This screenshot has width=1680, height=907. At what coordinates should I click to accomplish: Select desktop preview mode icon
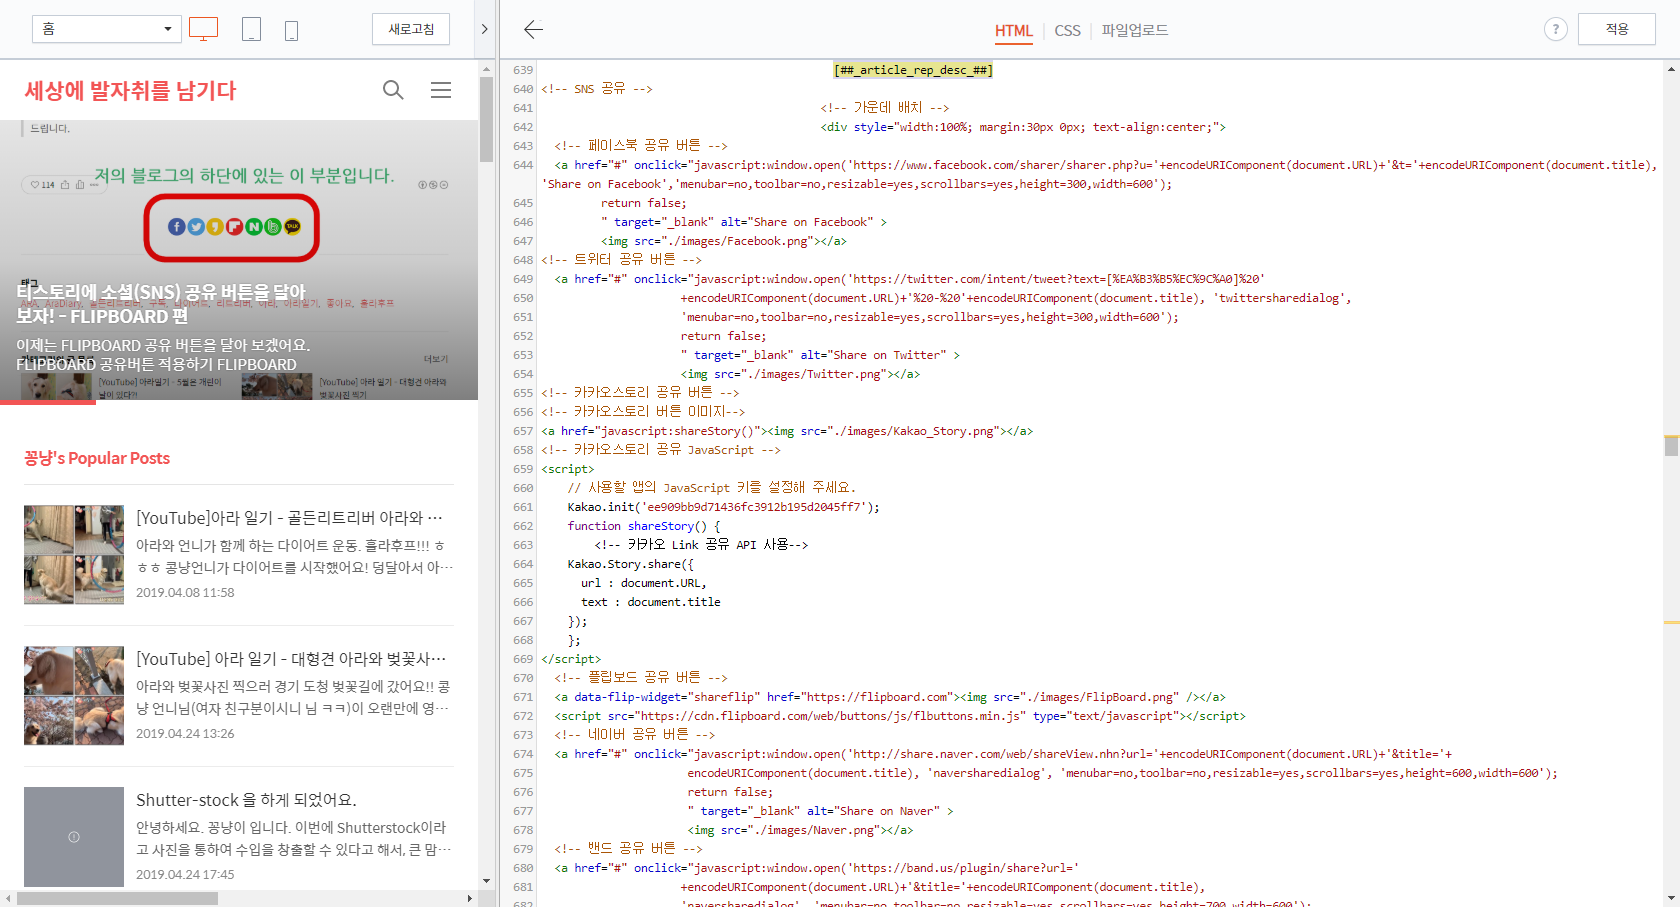(x=203, y=29)
